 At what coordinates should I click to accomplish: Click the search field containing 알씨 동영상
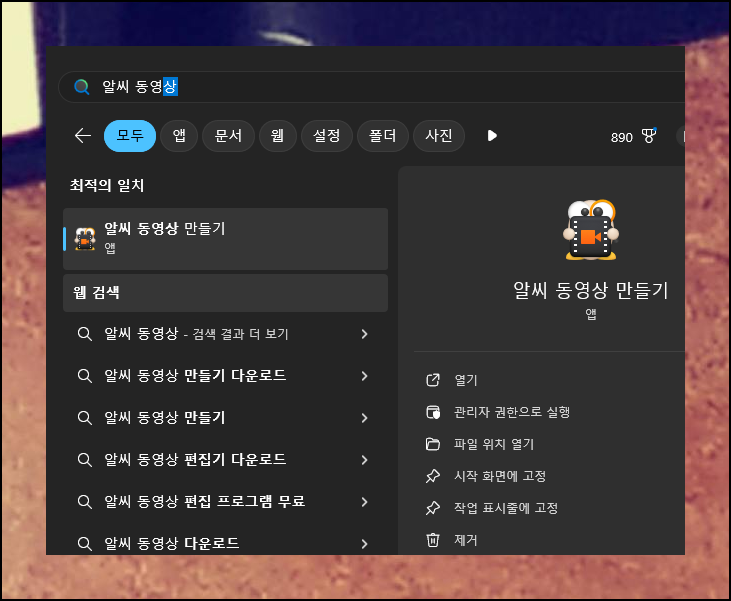tap(372, 87)
